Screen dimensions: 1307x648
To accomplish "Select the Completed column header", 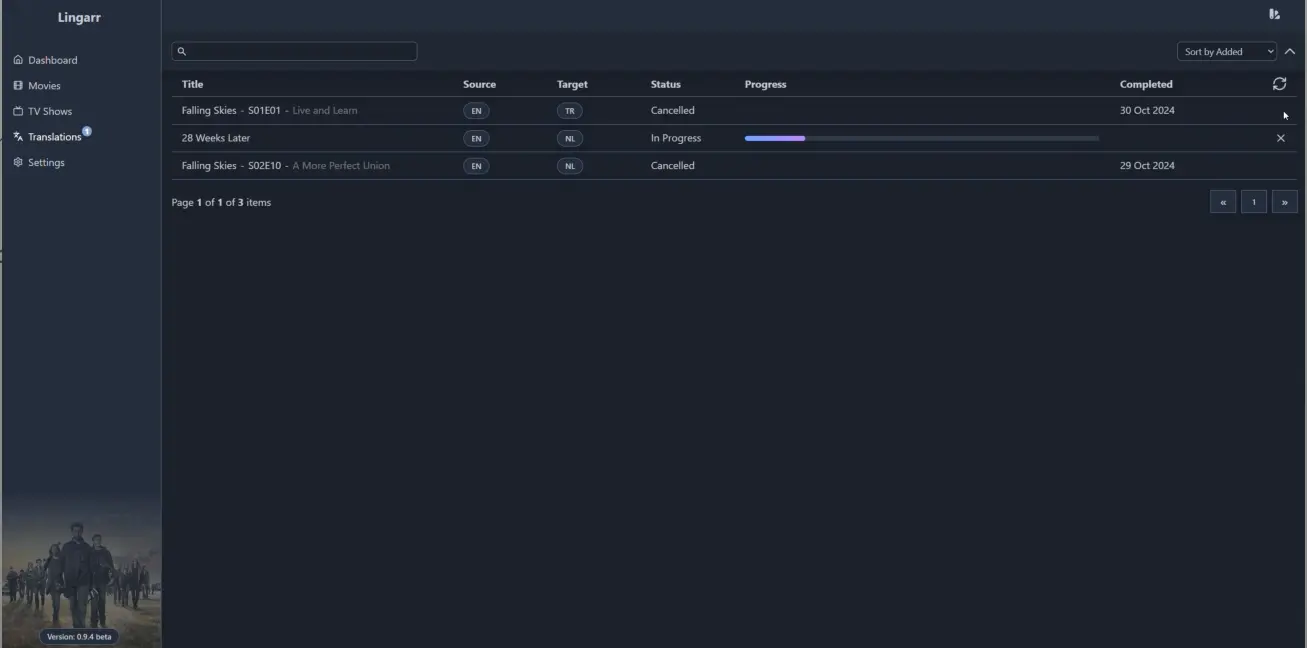I will [1146, 83].
